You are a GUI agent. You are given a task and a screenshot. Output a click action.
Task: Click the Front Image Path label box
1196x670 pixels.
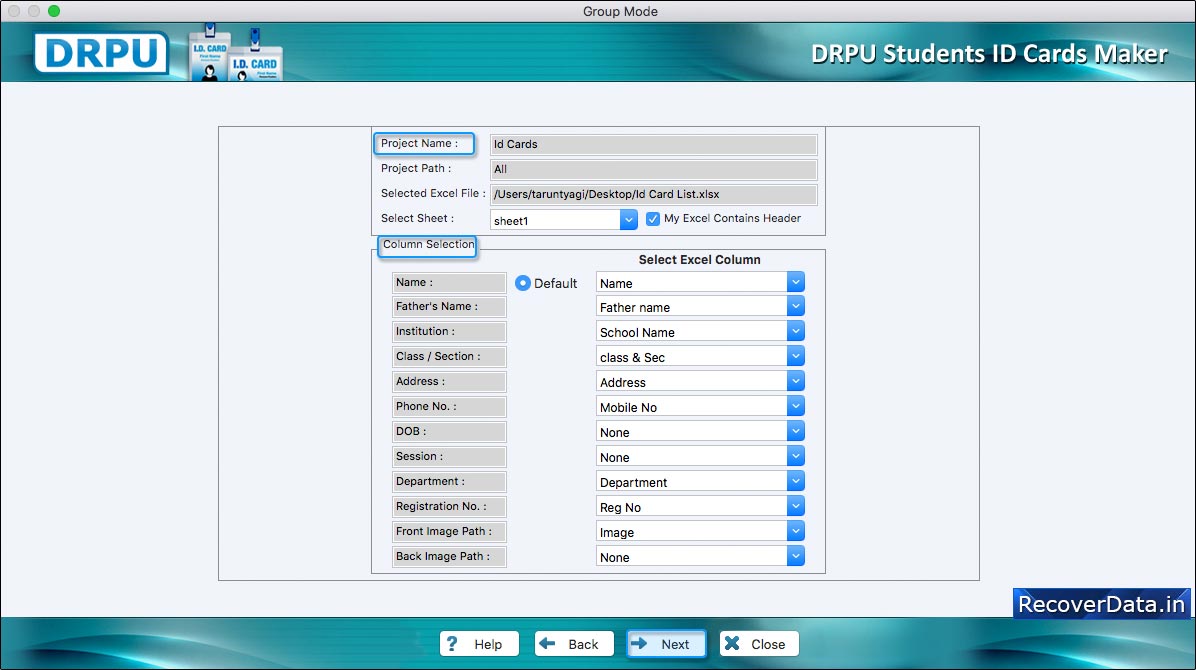[x=449, y=532]
